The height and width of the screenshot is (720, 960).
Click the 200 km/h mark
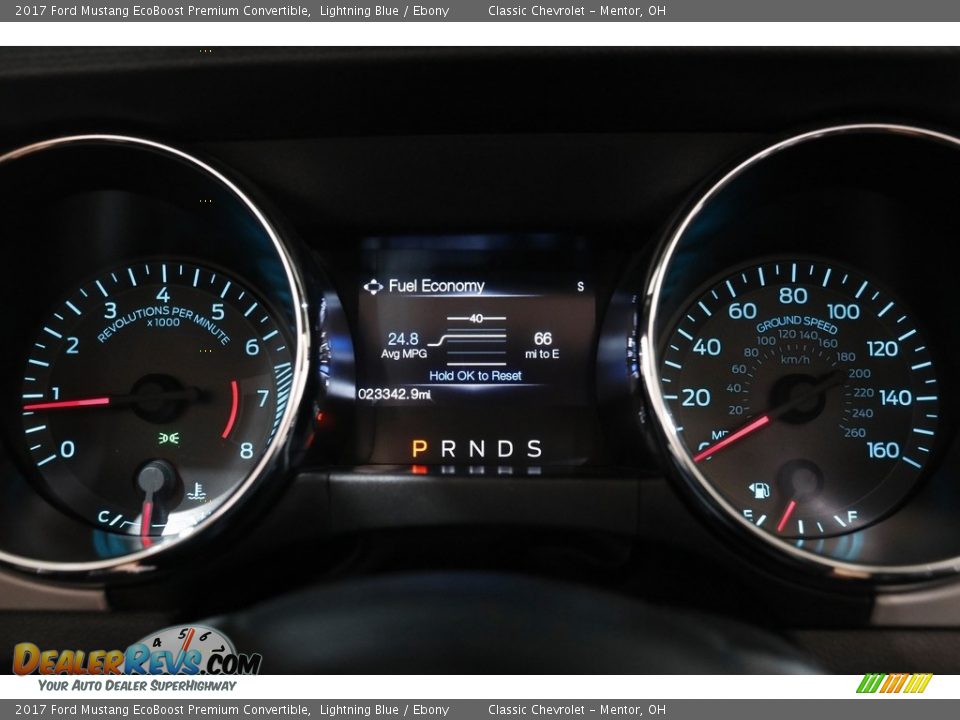[860, 373]
